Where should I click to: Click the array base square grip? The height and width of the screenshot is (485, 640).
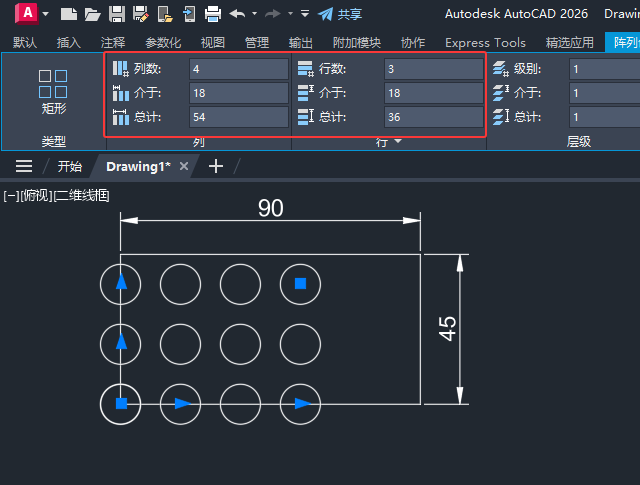point(121,404)
